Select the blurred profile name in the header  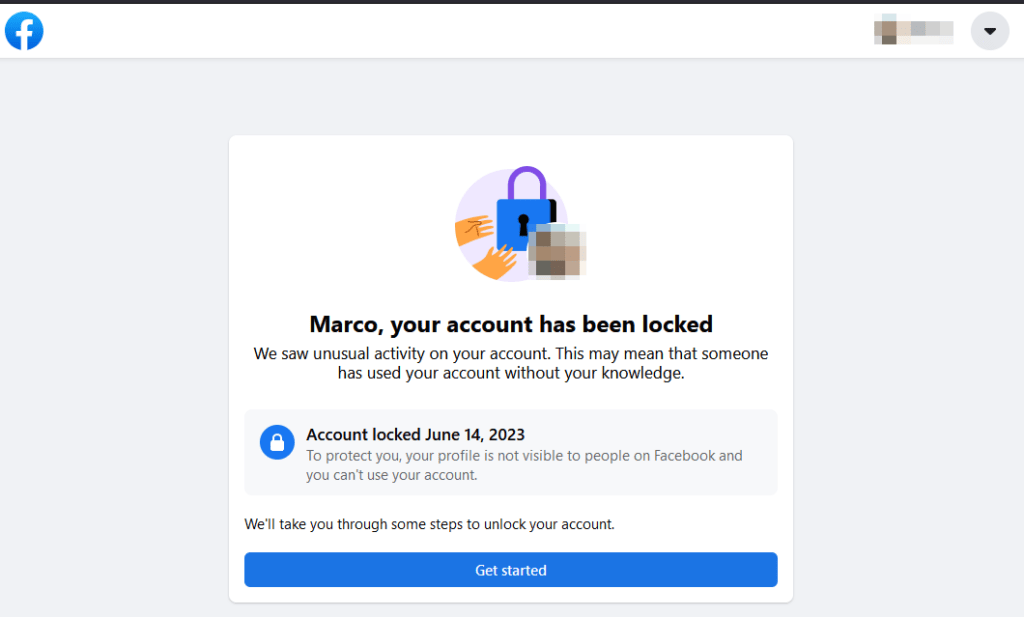(x=913, y=31)
